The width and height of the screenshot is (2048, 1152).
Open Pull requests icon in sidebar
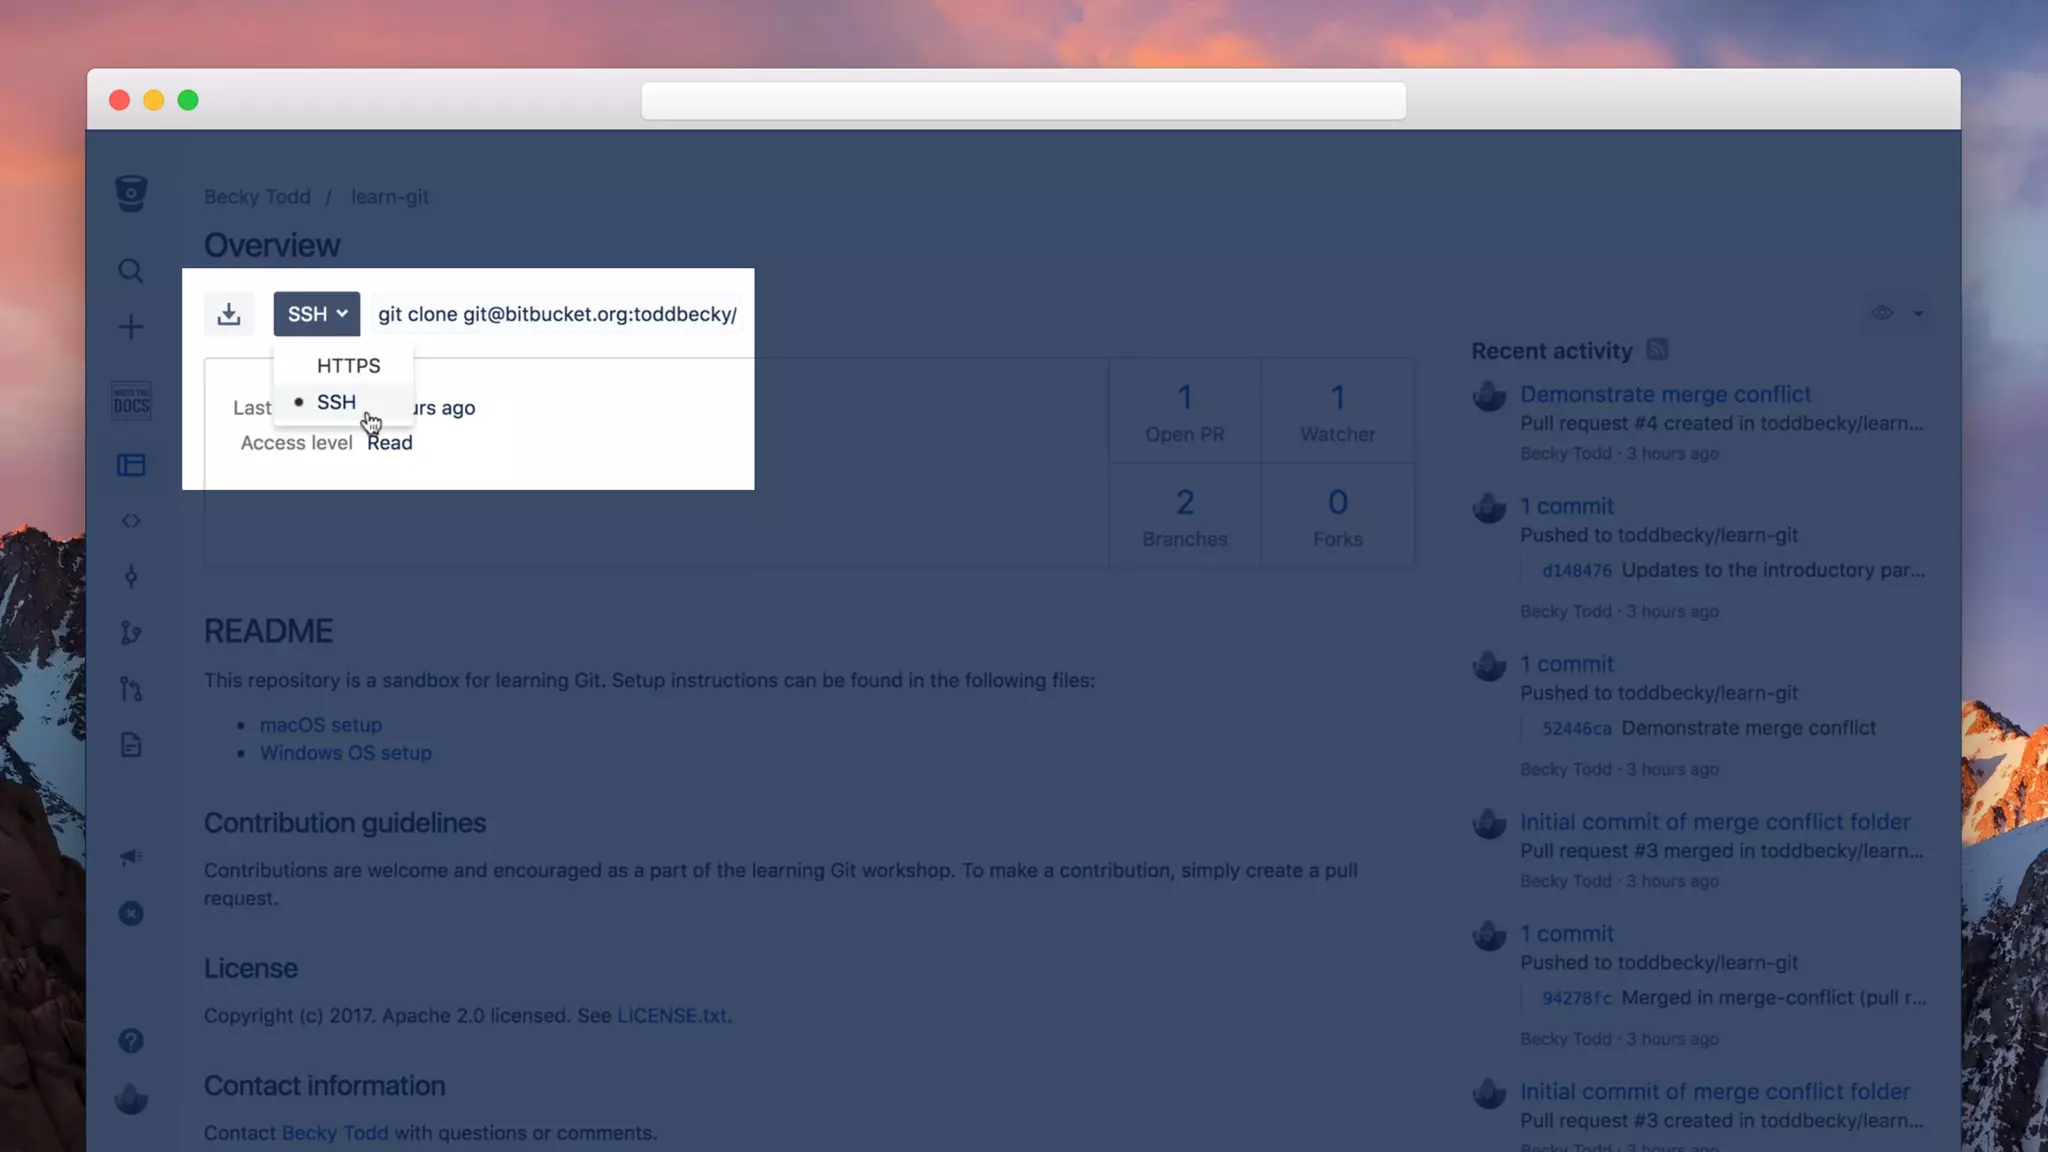pyautogui.click(x=131, y=689)
